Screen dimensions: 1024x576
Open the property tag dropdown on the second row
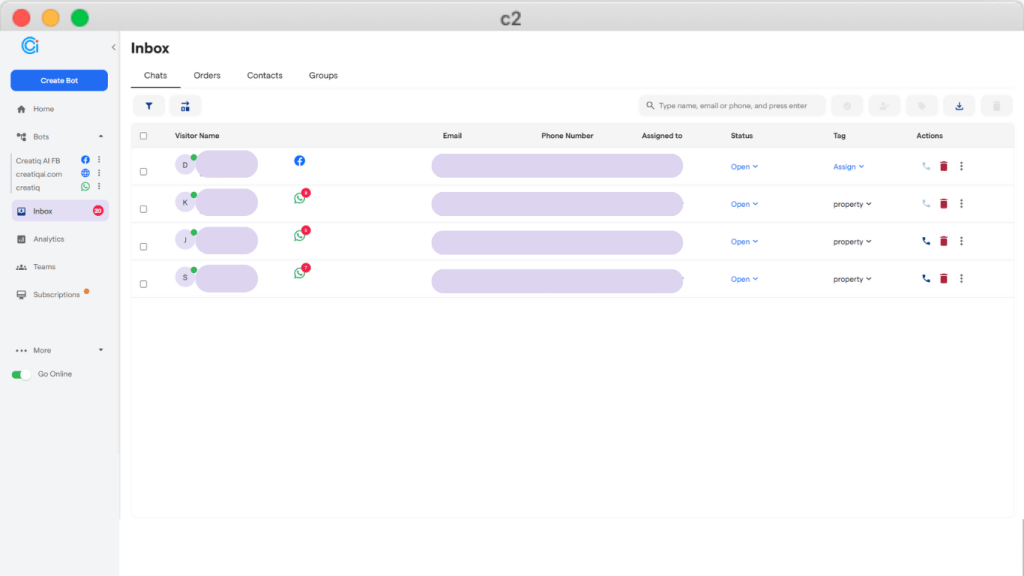(853, 203)
